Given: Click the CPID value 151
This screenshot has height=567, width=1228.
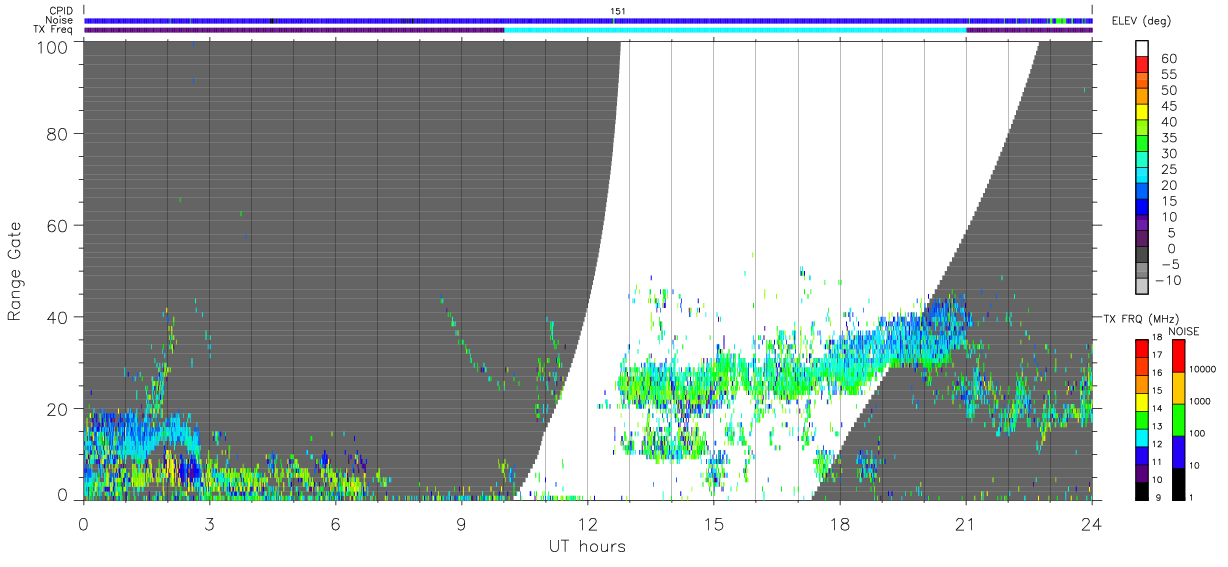Looking at the screenshot, I should click(617, 11).
